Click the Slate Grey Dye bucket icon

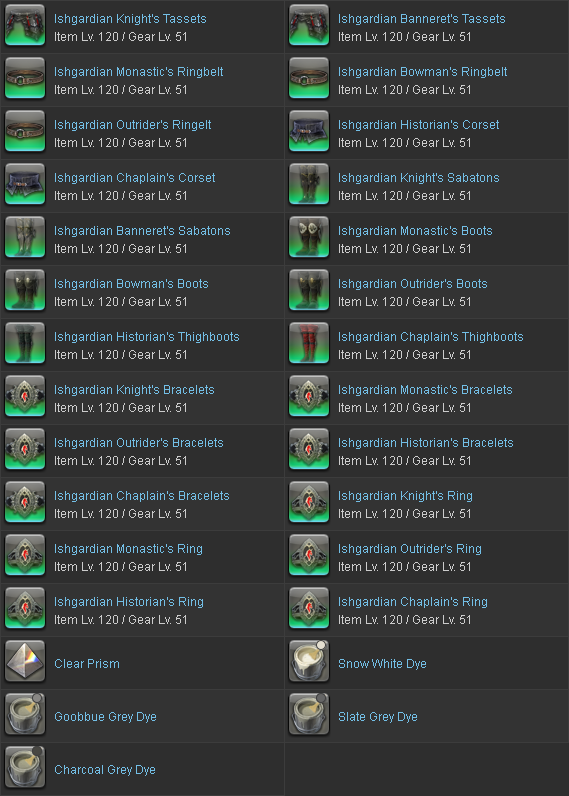[x=309, y=714]
